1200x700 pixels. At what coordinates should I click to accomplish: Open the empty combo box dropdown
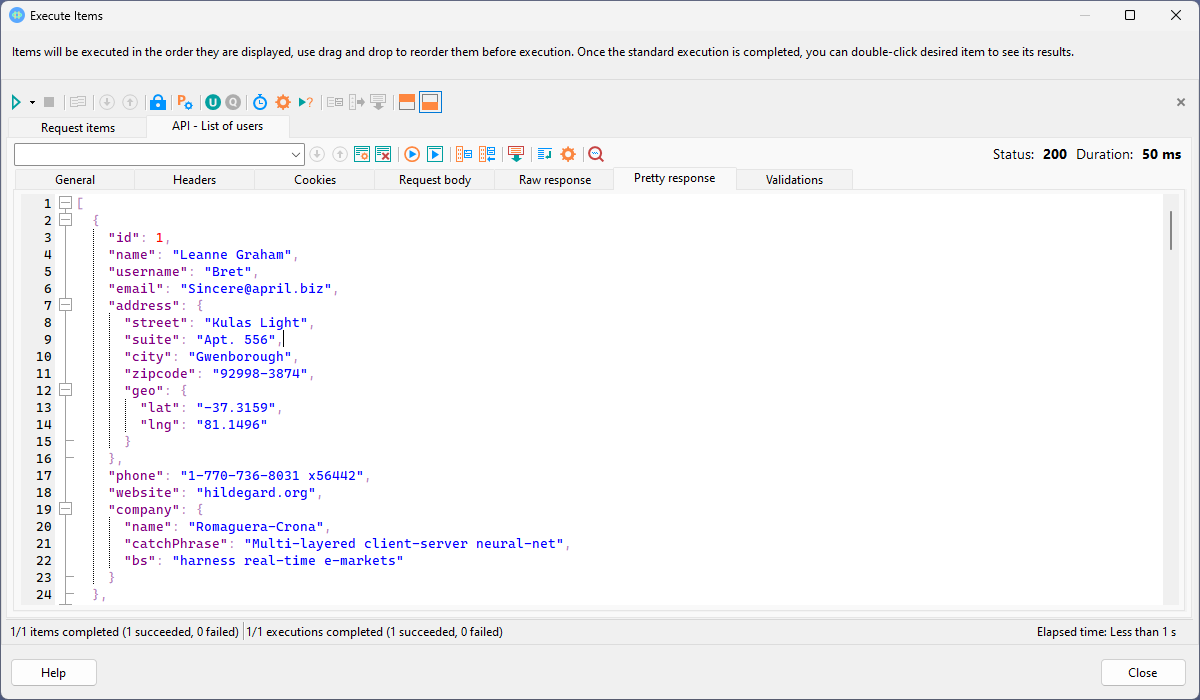pos(296,154)
